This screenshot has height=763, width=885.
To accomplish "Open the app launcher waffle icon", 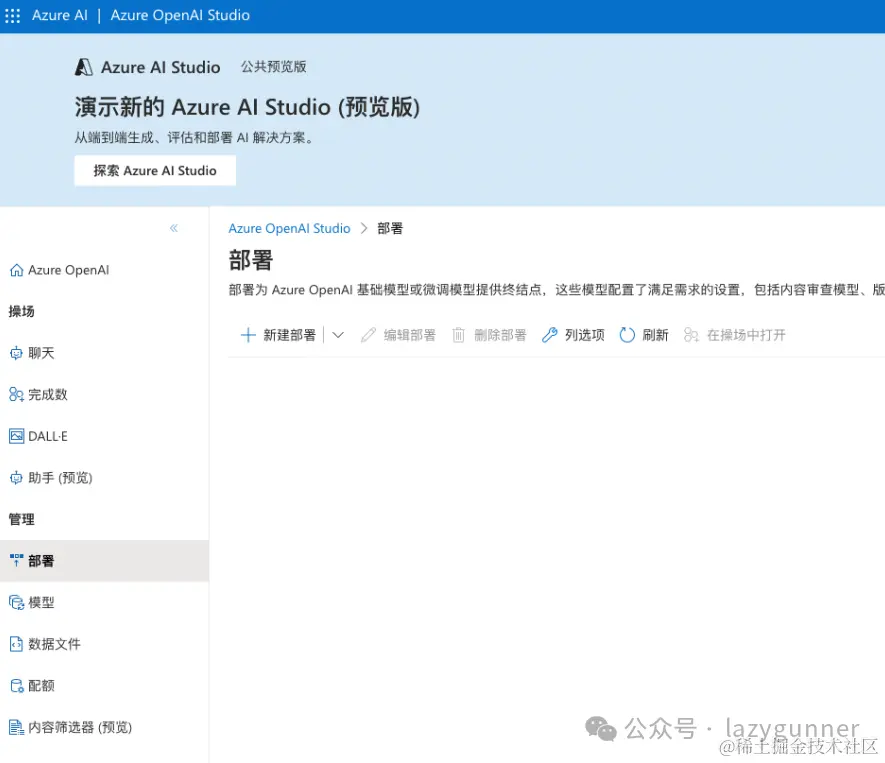I will (x=12, y=15).
